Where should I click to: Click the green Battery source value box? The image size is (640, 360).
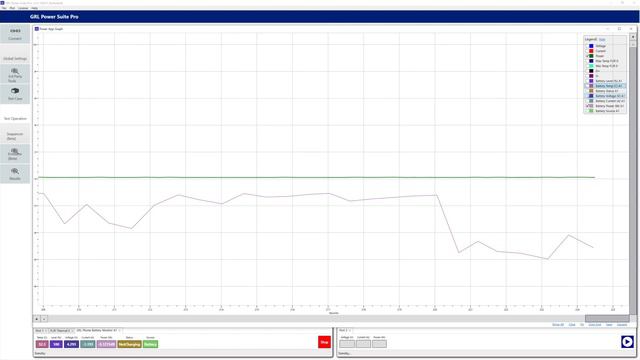coord(150,344)
